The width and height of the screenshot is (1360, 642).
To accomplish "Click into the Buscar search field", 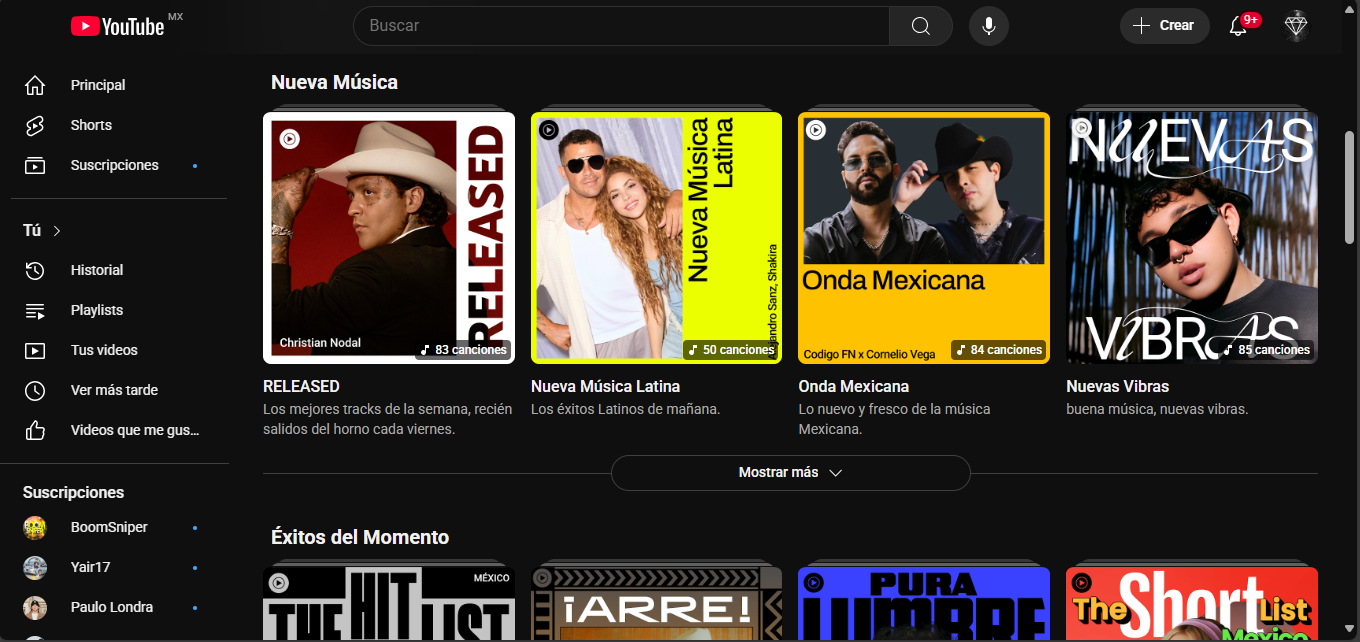I will pos(620,26).
